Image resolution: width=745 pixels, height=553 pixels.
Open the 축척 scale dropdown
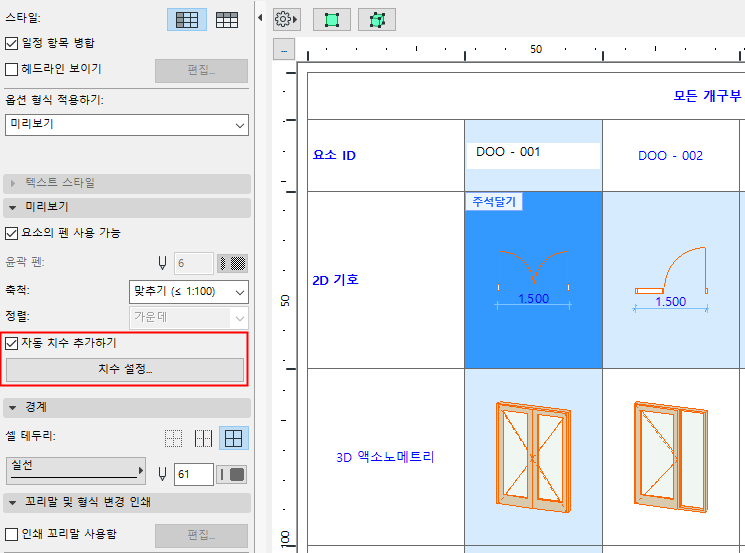[189, 292]
